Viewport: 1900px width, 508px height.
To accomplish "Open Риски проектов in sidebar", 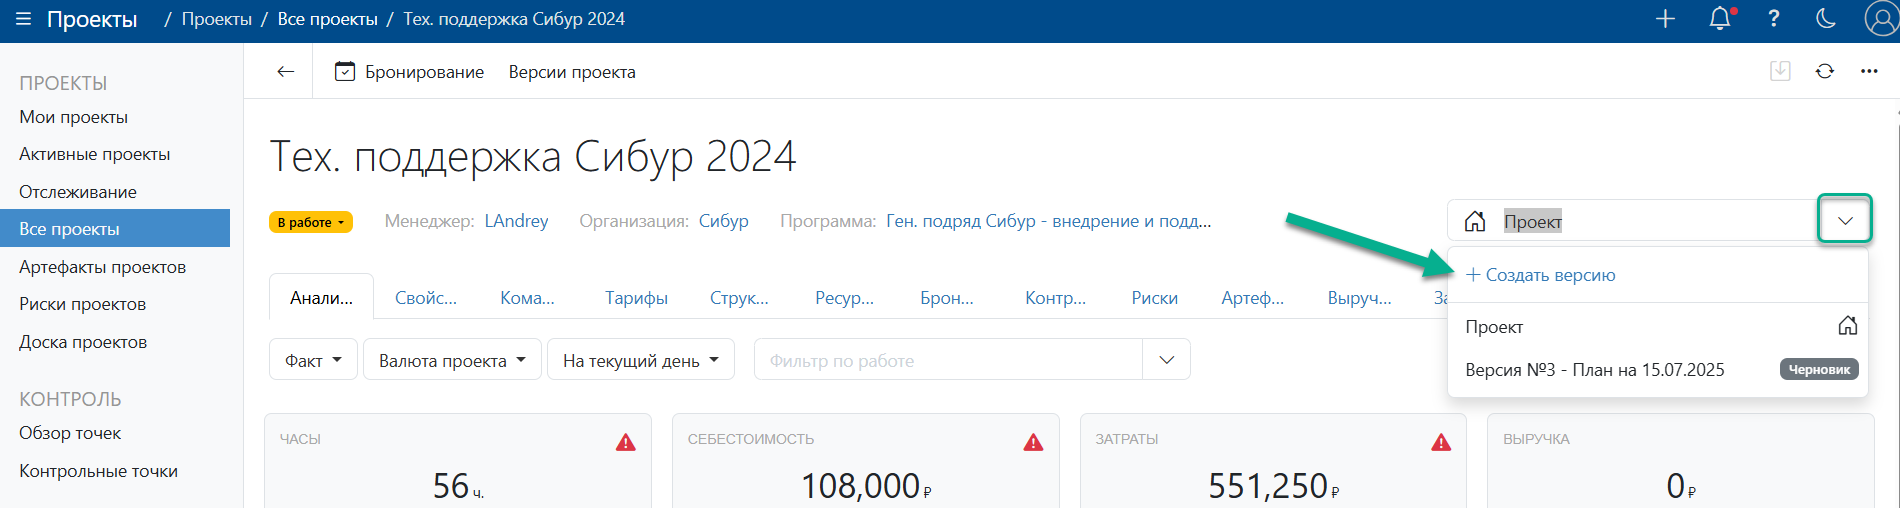I will point(82,304).
